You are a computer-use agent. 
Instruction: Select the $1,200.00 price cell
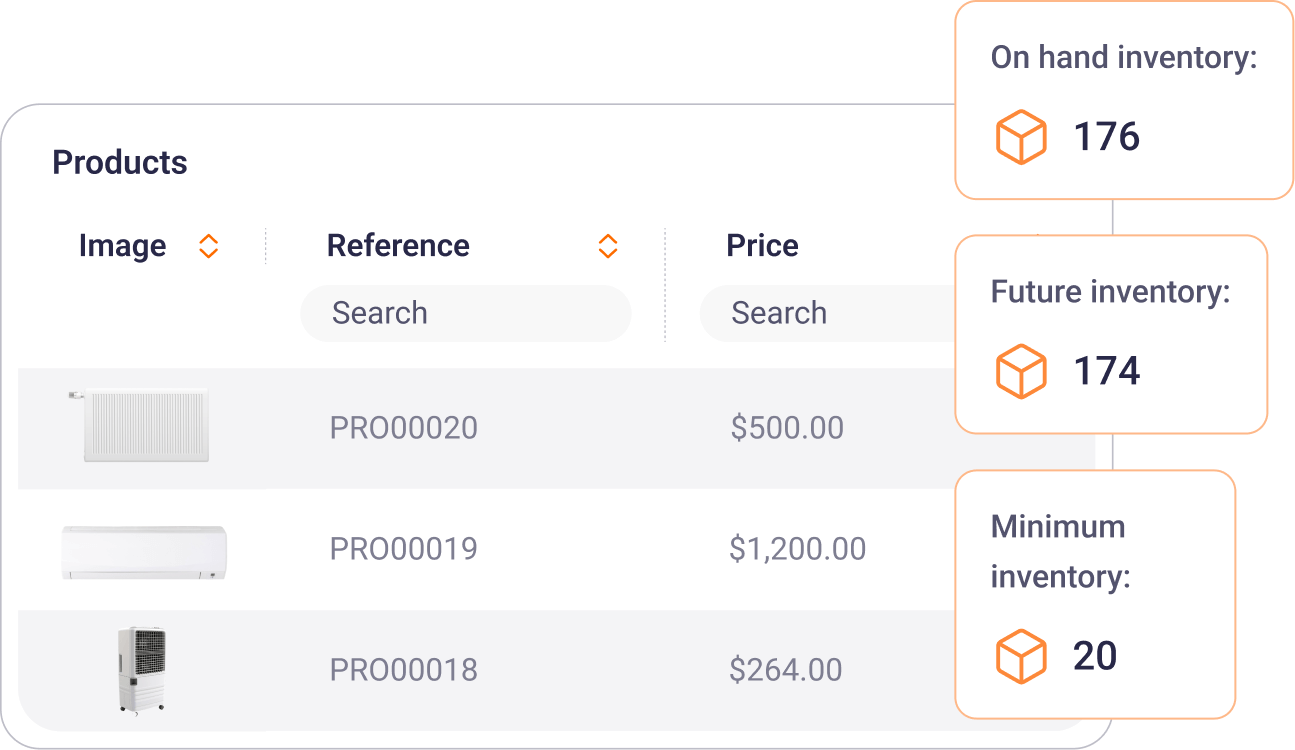coord(797,549)
